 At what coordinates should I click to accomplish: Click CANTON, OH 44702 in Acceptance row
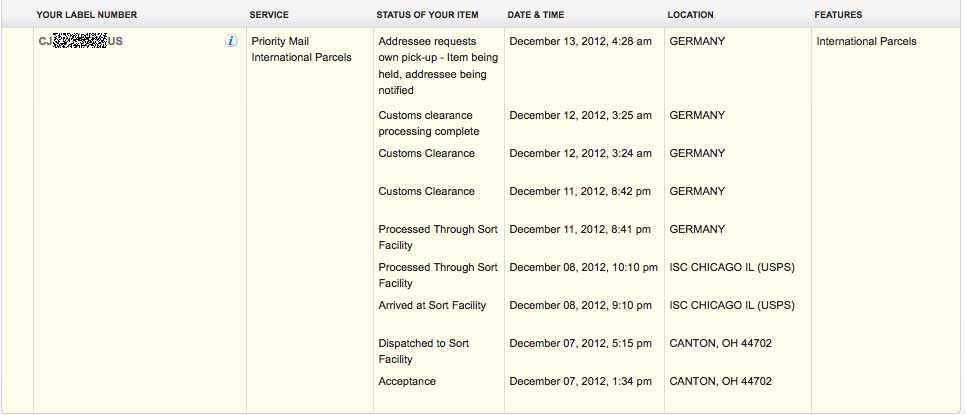click(x=720, y=381)
